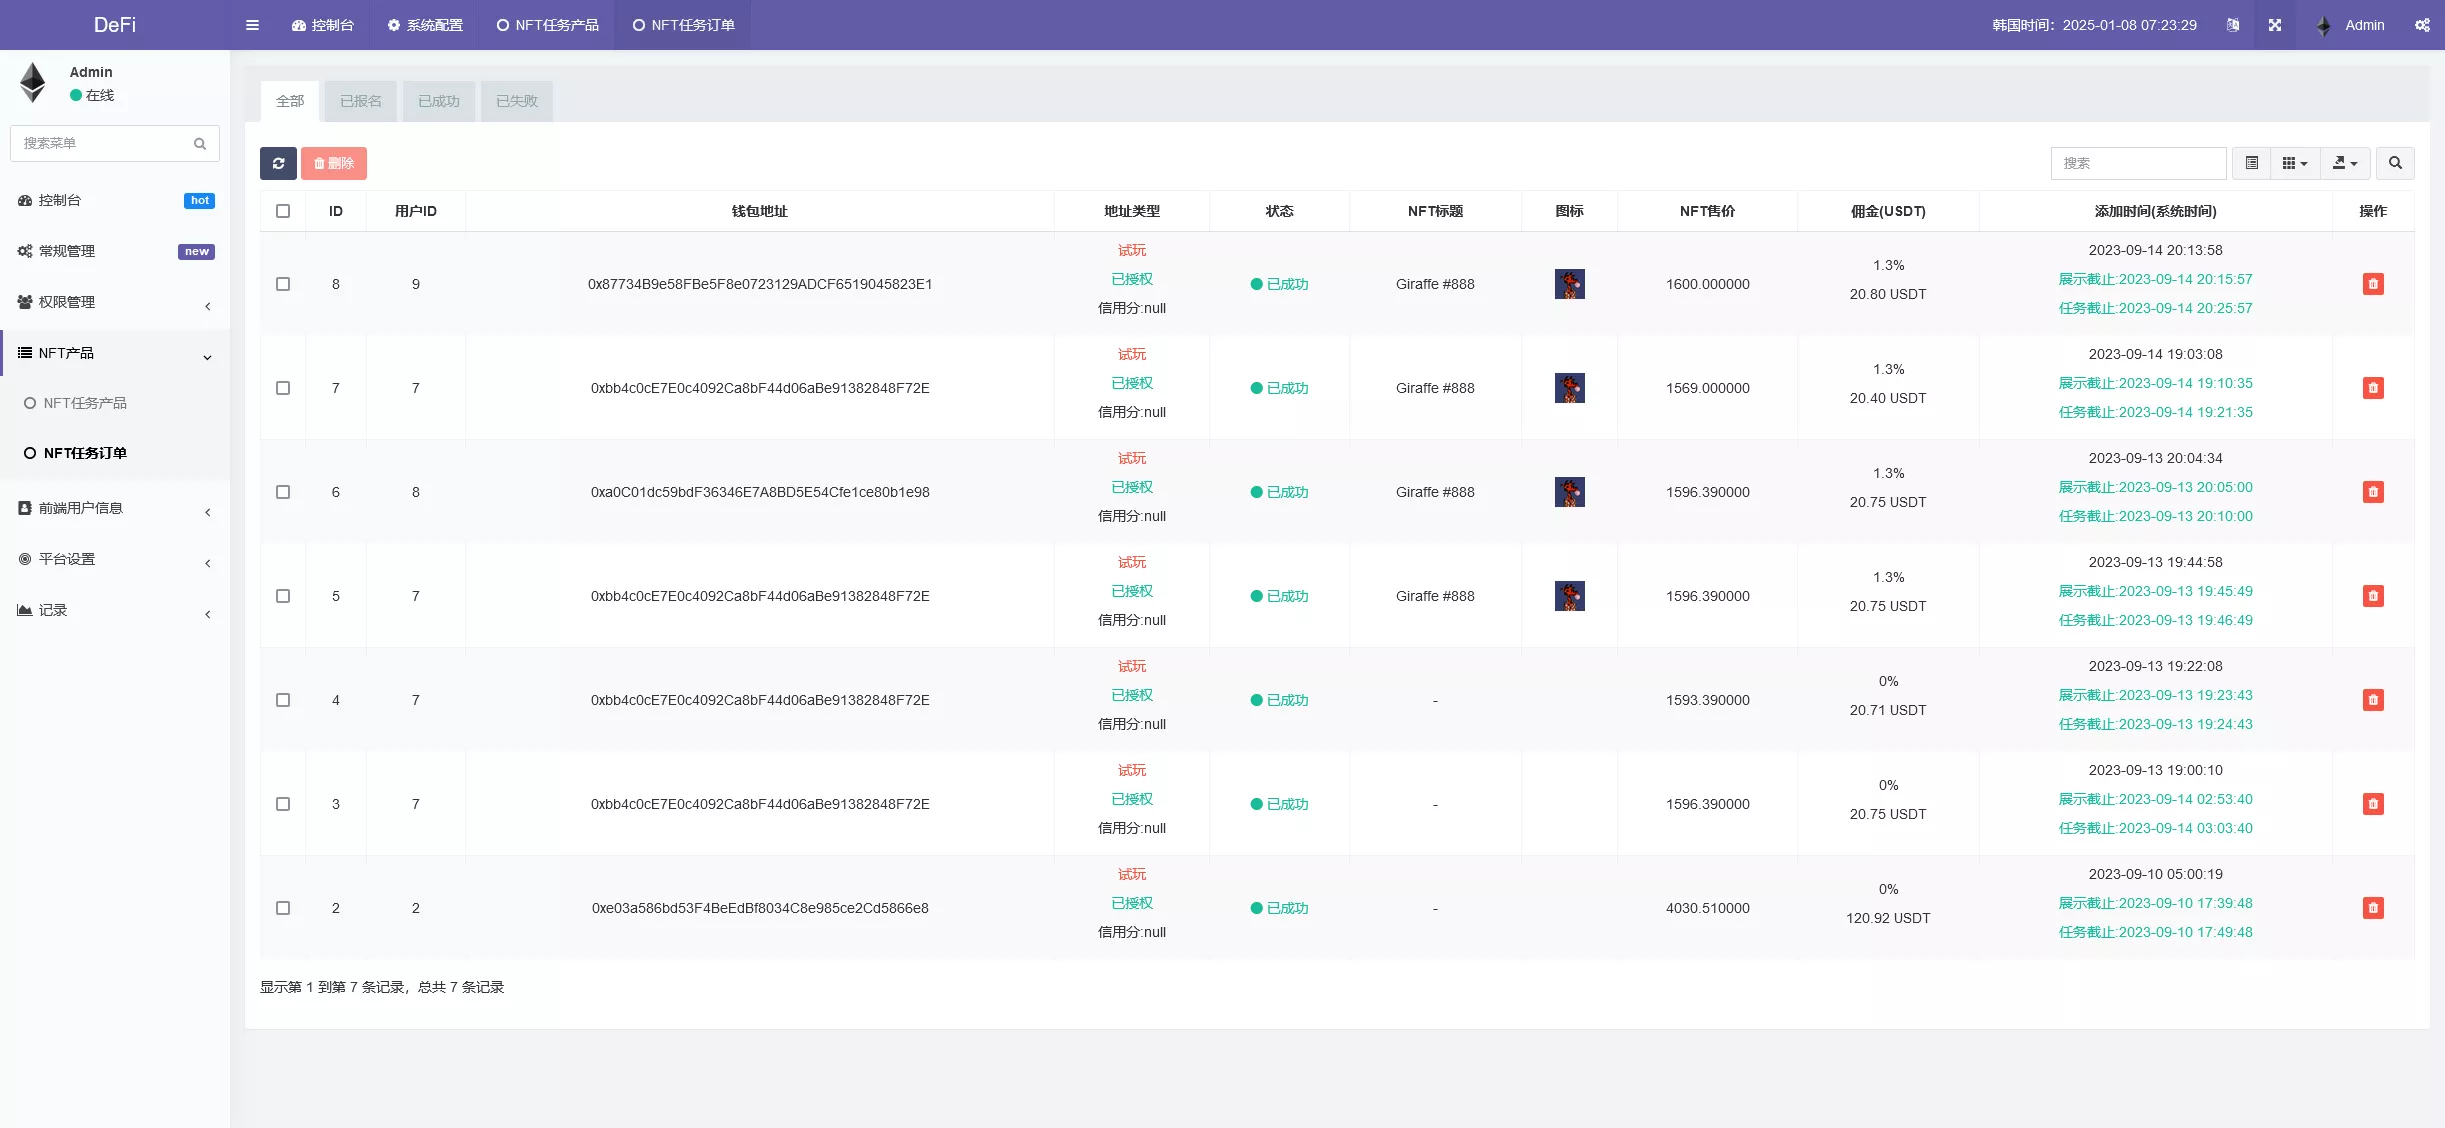Click the hamburger sidebar toggle icon
Viewport: 2445px width, 1128px height.
[252, 25]
